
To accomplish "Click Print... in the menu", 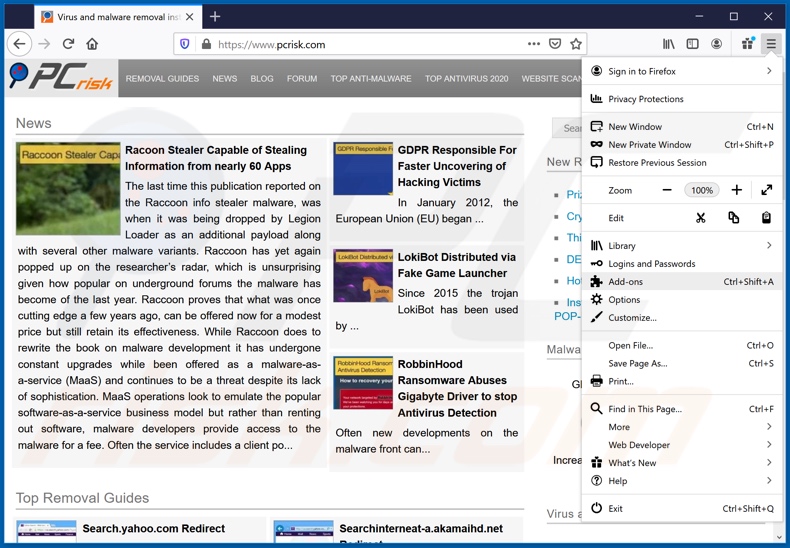I will click(682, 381).
